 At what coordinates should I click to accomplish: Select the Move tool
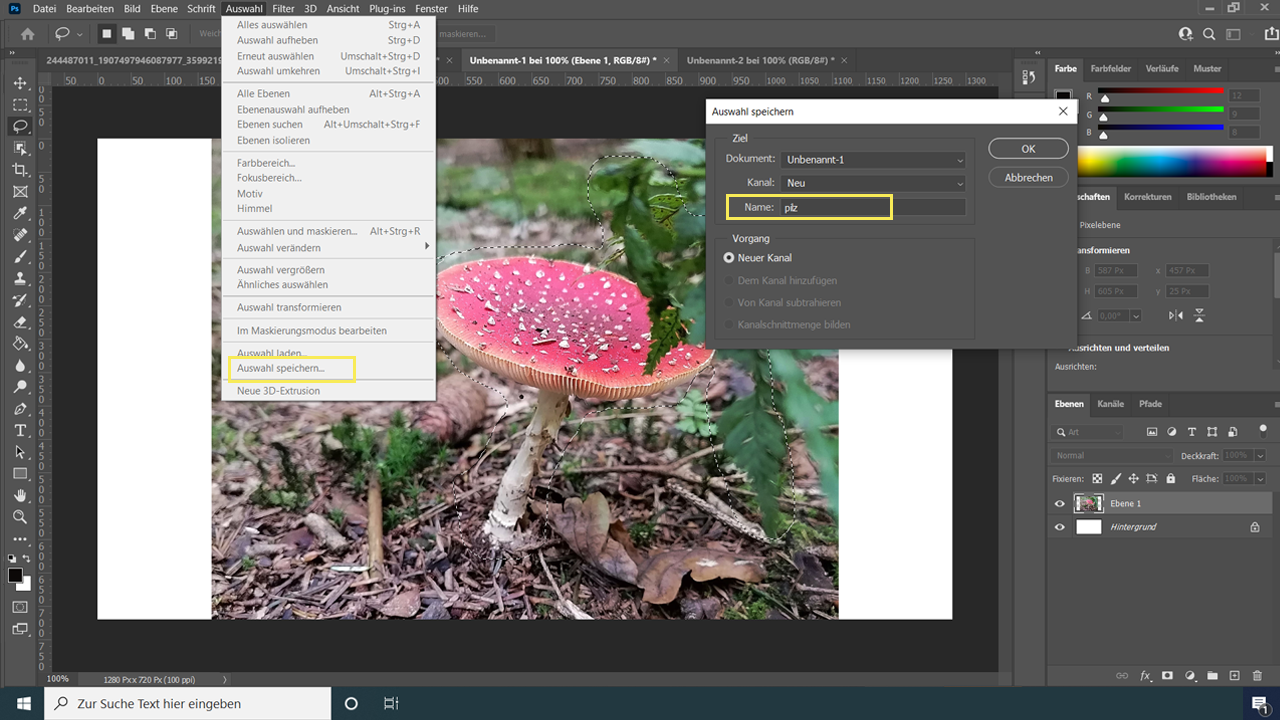point(20,83)
